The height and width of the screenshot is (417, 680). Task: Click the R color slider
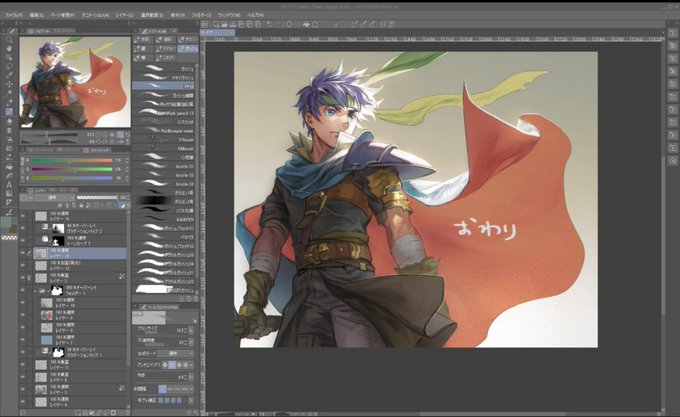[x=72, y=160]
